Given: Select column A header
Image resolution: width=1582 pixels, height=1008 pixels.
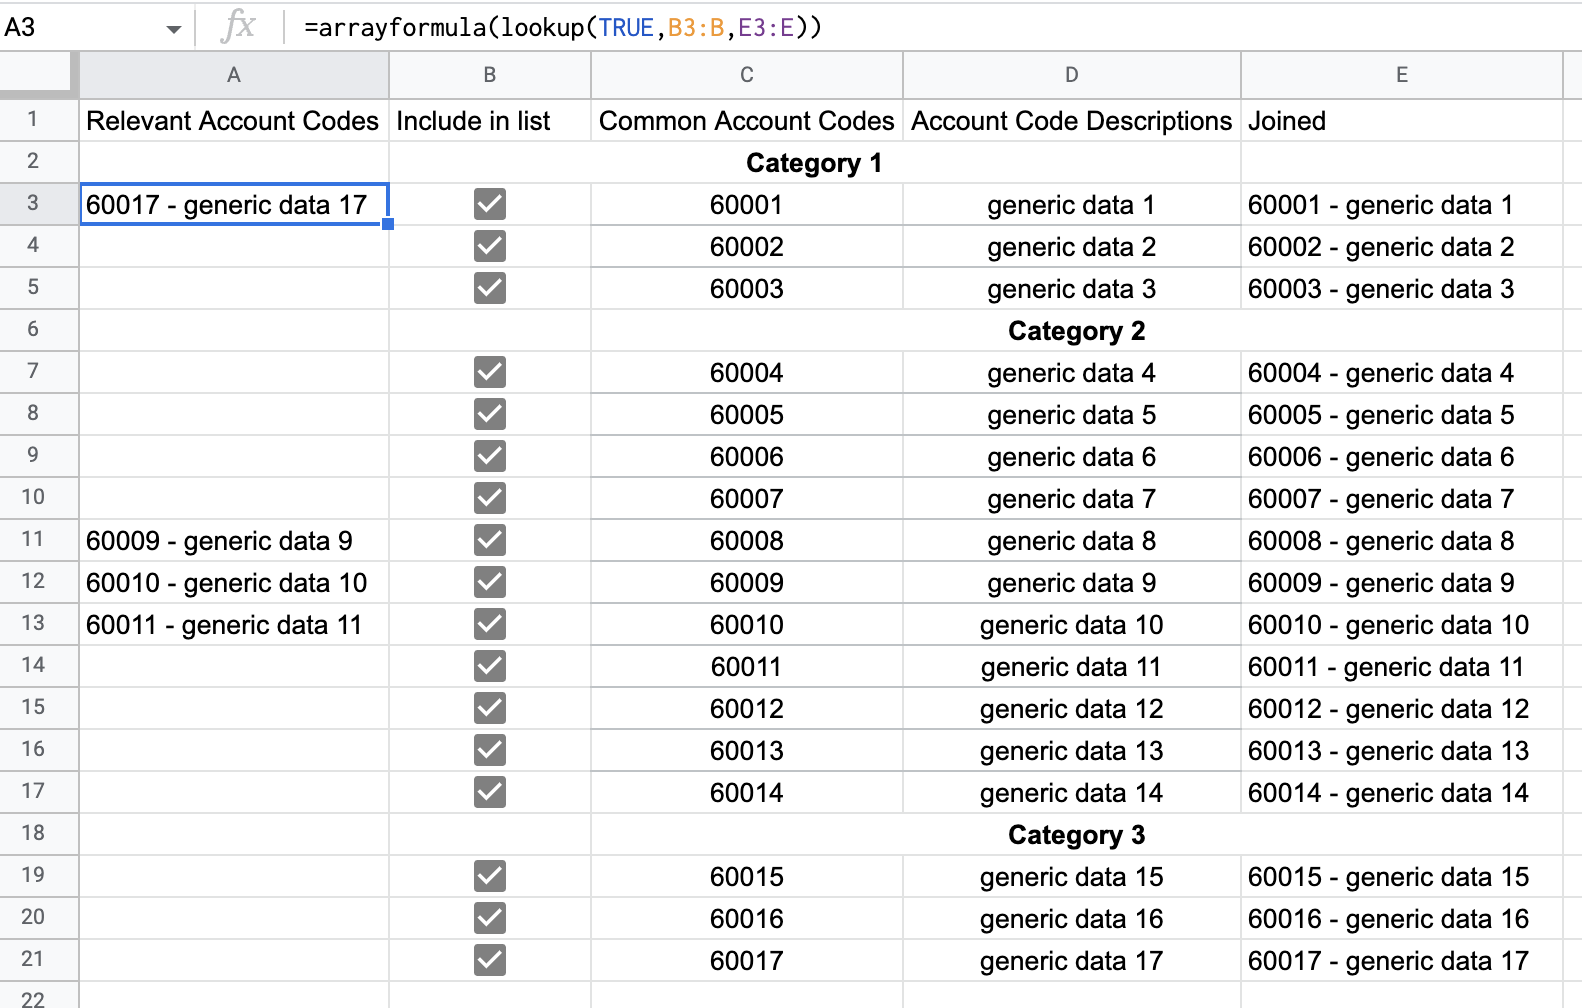Looking at the screenshot, I should (x=234, y=75).
